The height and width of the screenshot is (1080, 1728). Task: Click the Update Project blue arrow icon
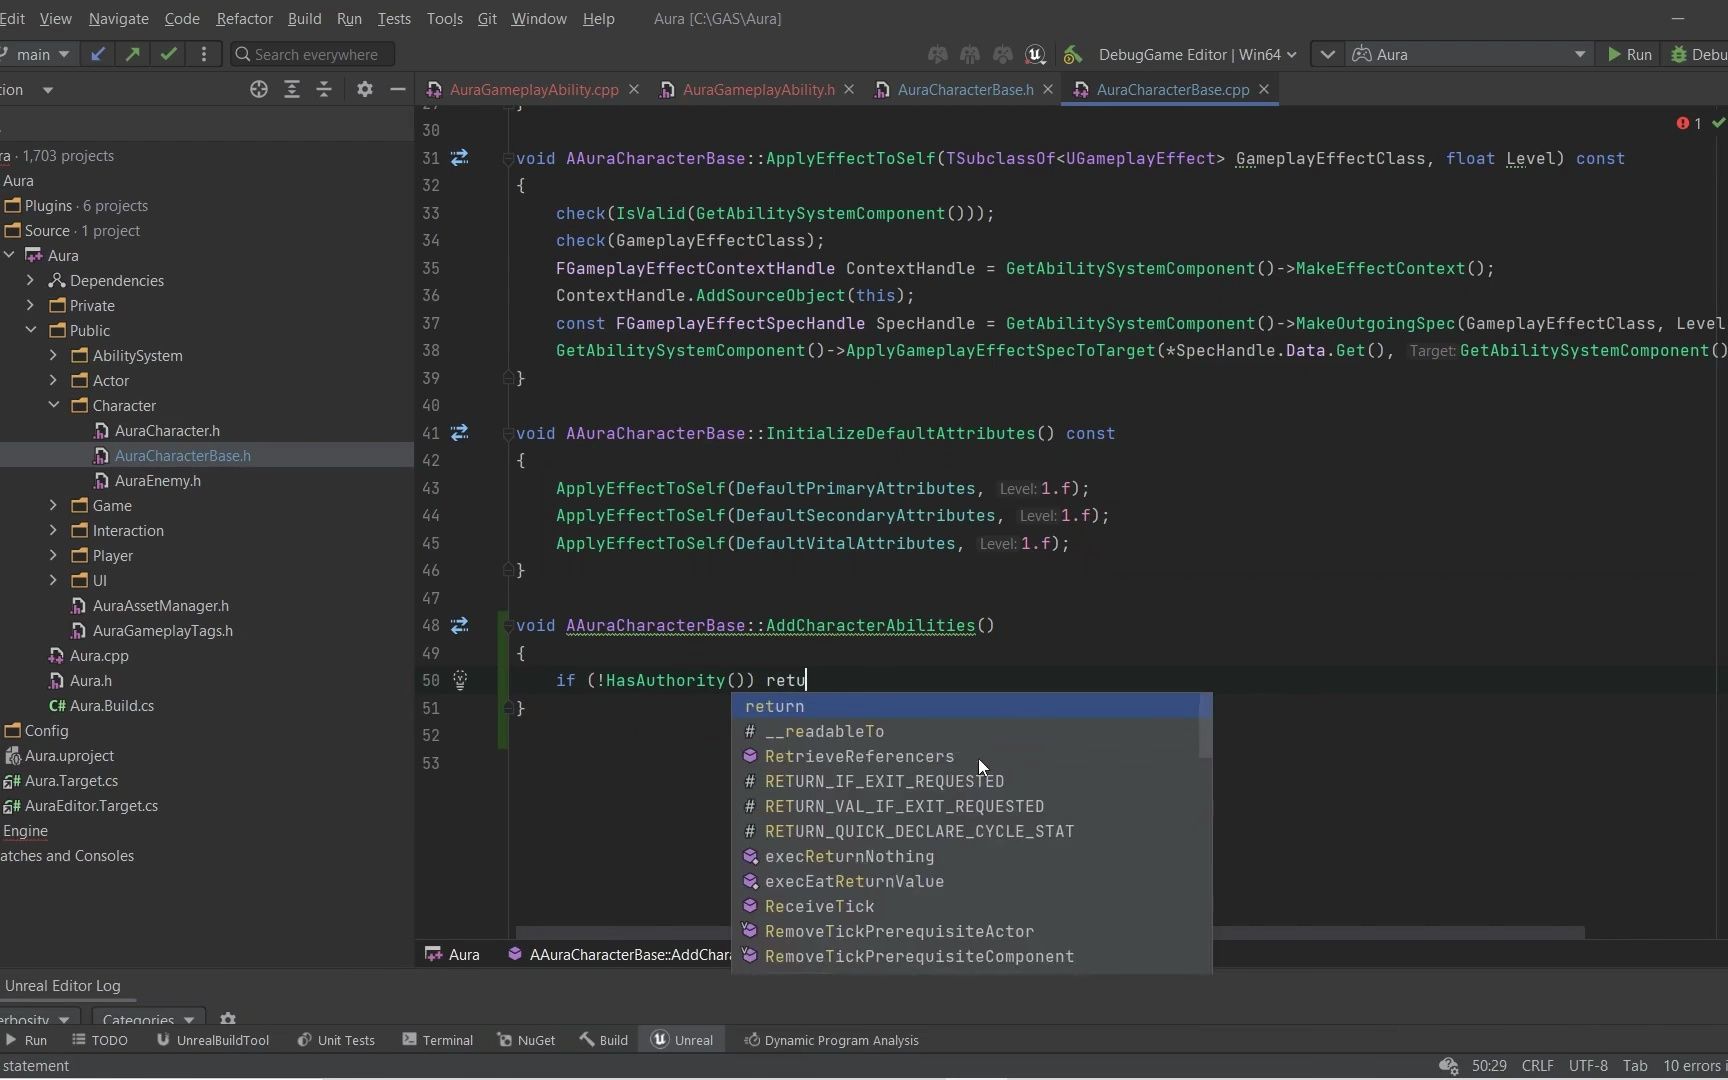point(97,54)
